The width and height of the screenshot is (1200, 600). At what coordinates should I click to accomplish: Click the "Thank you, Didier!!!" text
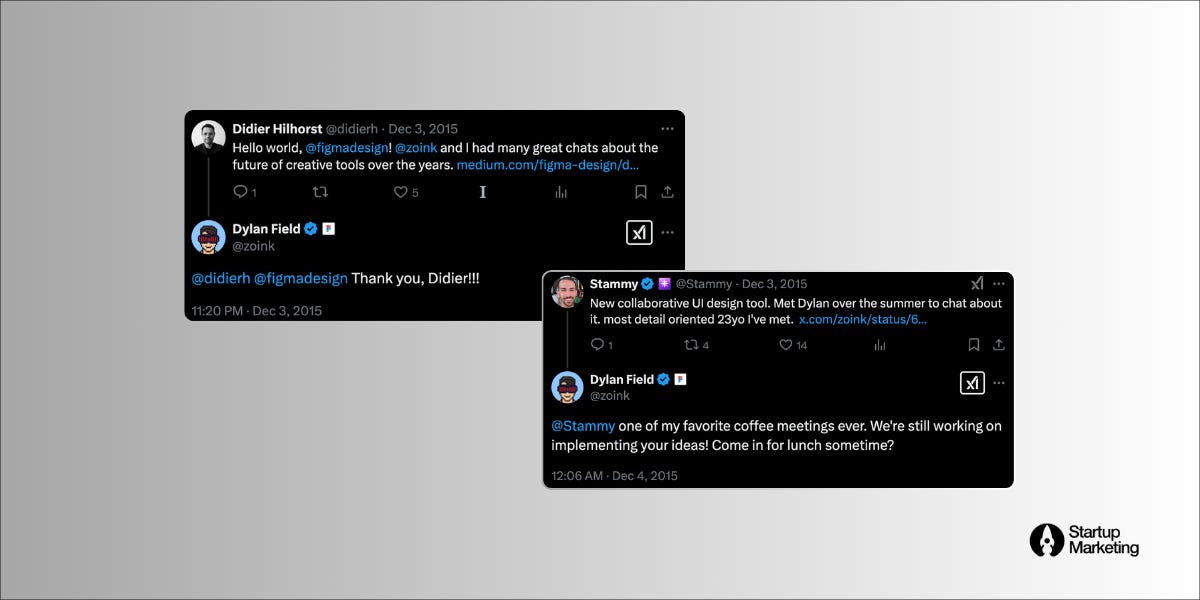click(416, 278)
